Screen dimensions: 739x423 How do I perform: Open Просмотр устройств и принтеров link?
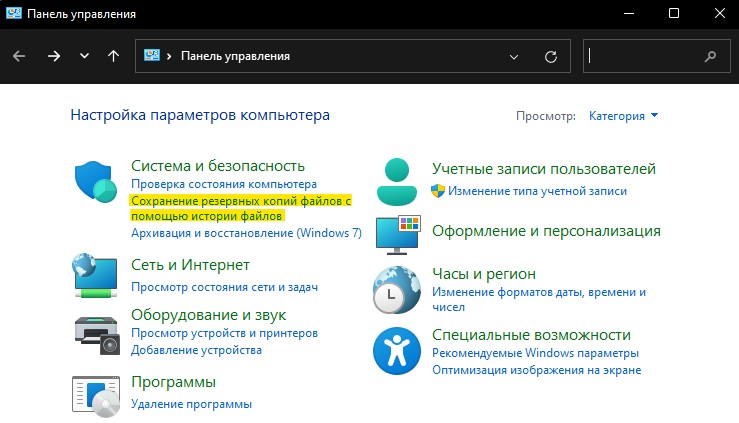(x=224, y=333)
